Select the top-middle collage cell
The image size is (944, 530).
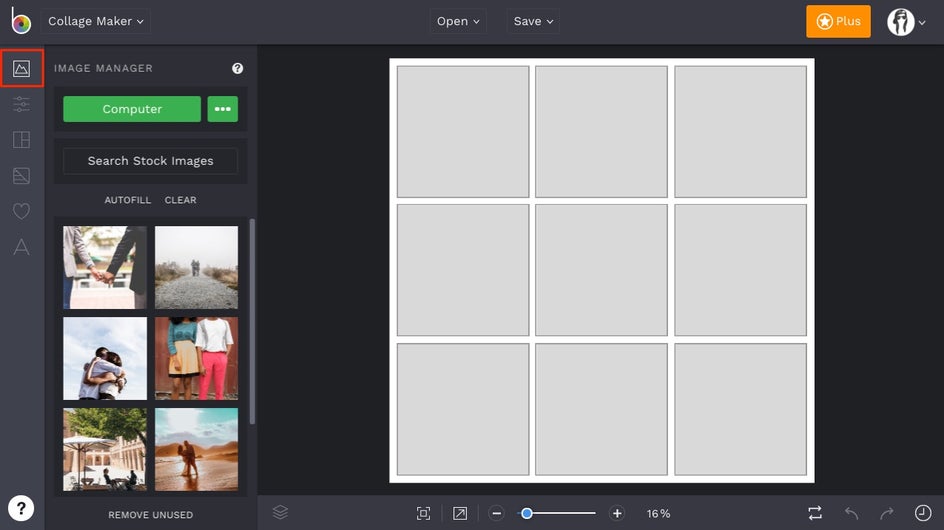point(601,132)
